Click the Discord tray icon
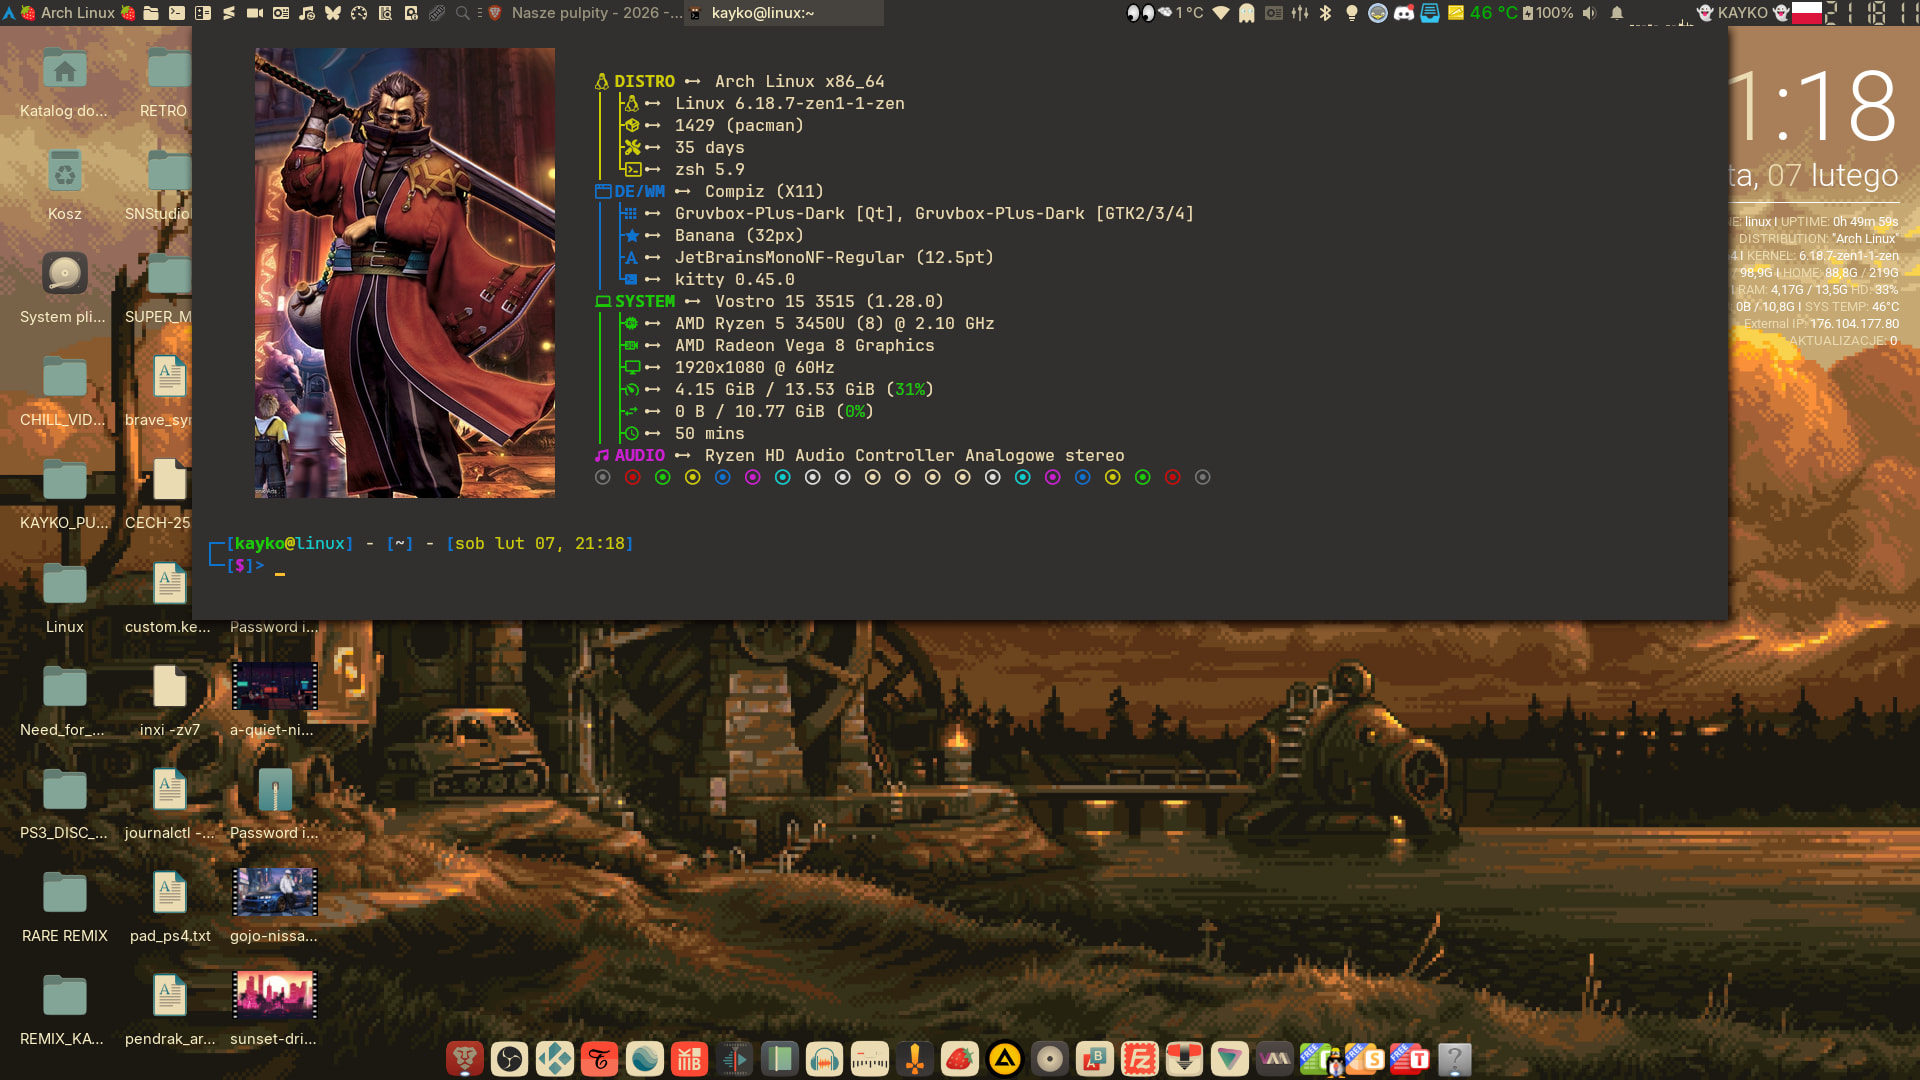 coord(1404,13)
